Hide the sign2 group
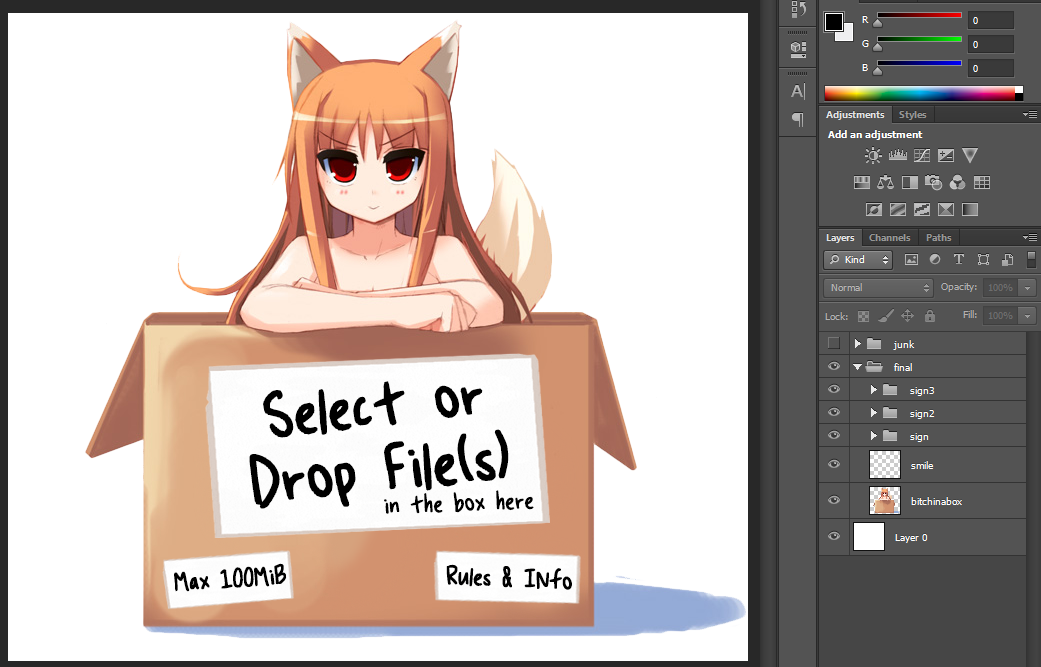 coord(834,412)
